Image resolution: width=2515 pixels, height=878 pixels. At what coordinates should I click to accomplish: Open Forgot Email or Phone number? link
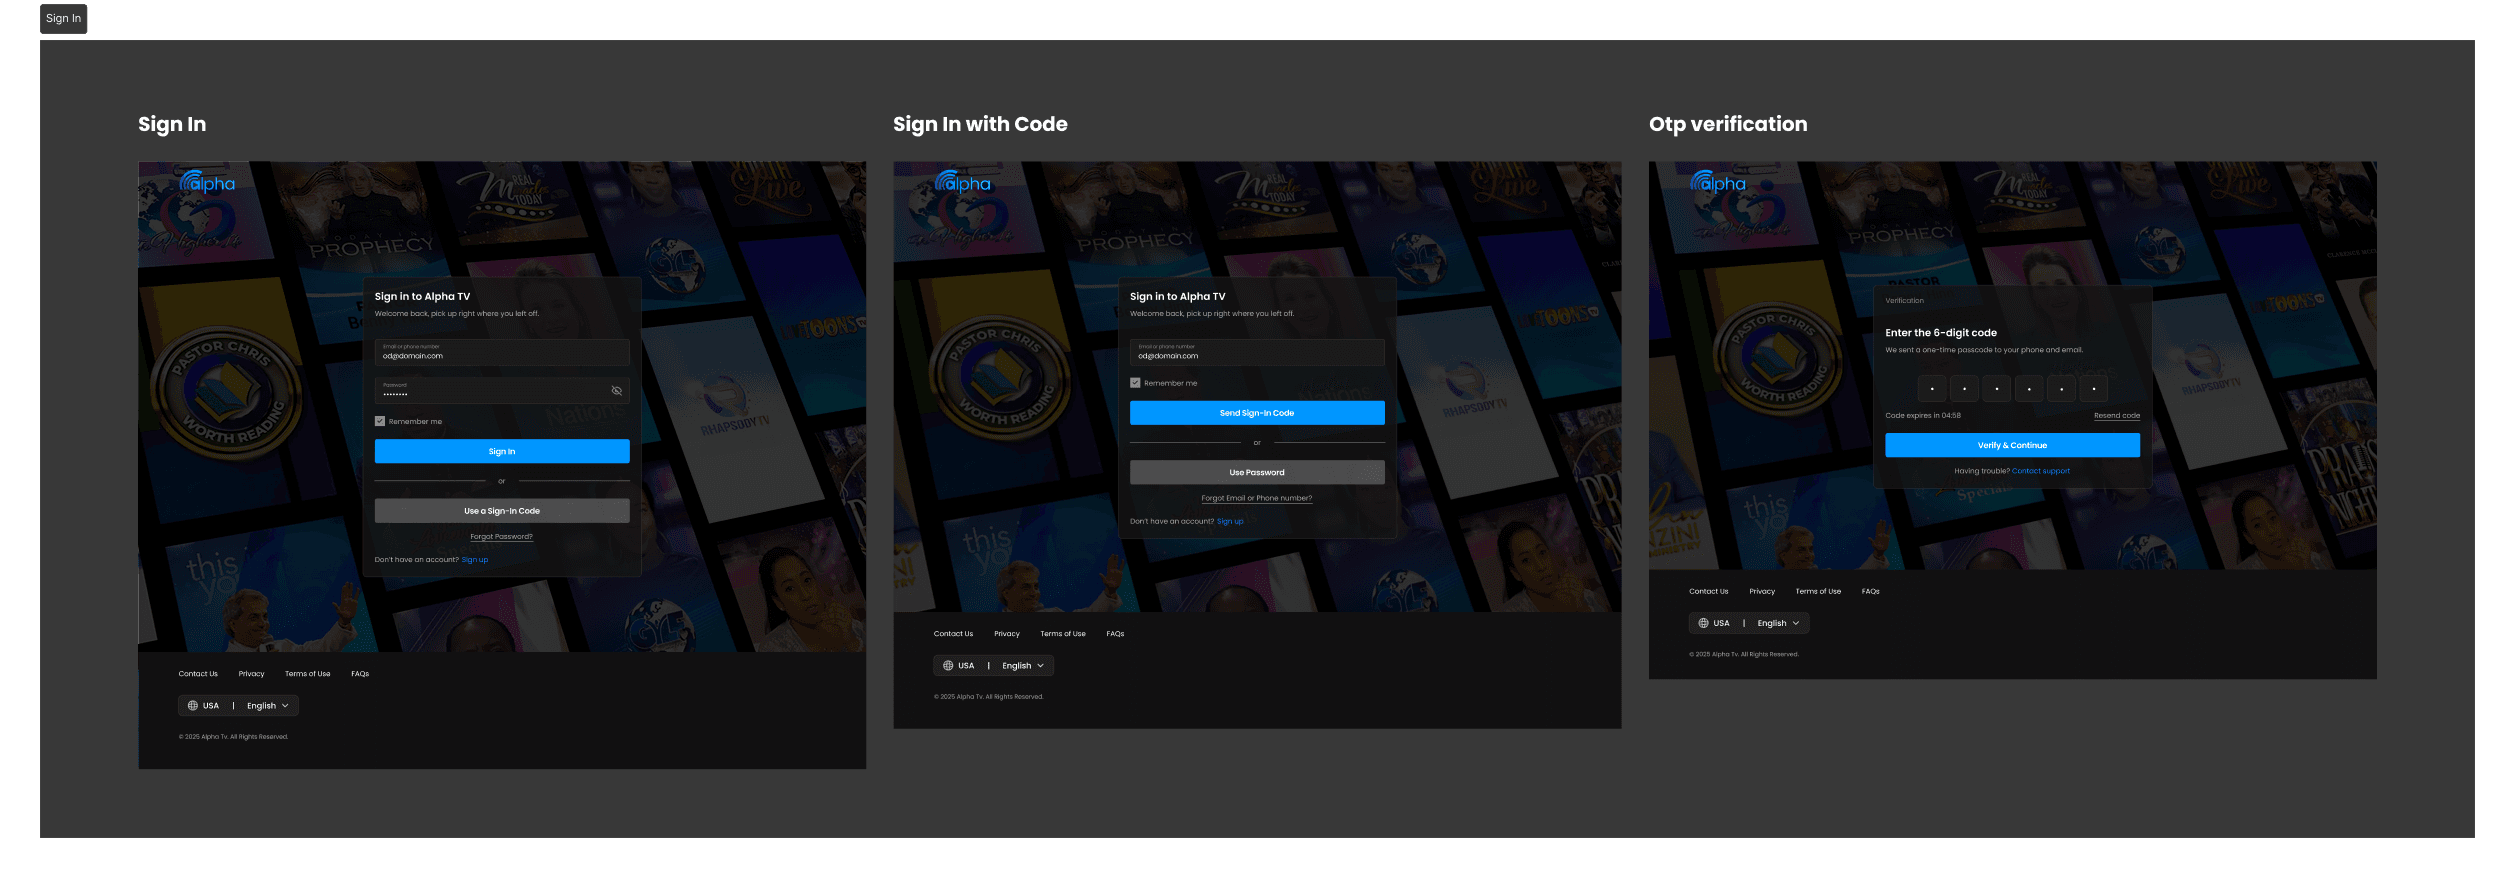[1257, 498]
